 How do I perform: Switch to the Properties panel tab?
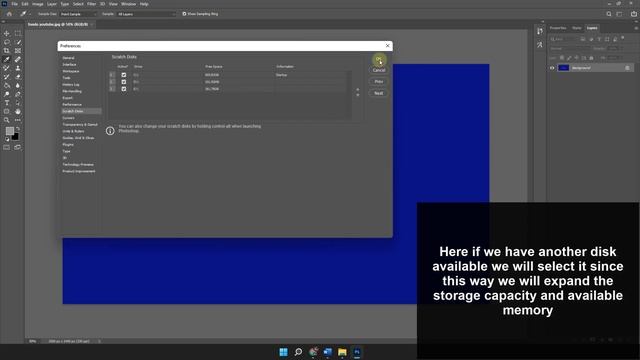pos(558,28)
